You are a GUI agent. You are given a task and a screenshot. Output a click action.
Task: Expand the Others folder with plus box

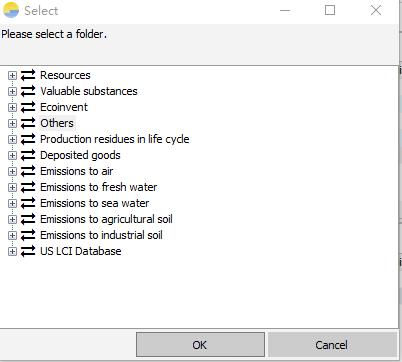coord(12,123)
